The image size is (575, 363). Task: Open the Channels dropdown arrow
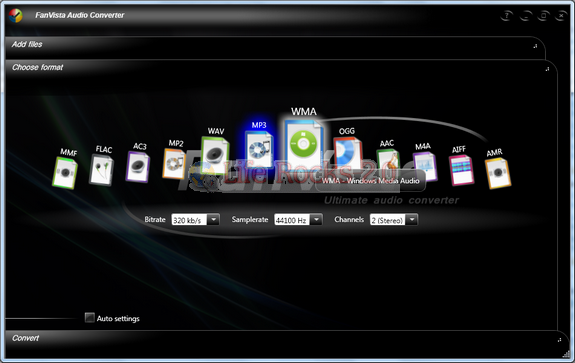(x=412, y=220)
